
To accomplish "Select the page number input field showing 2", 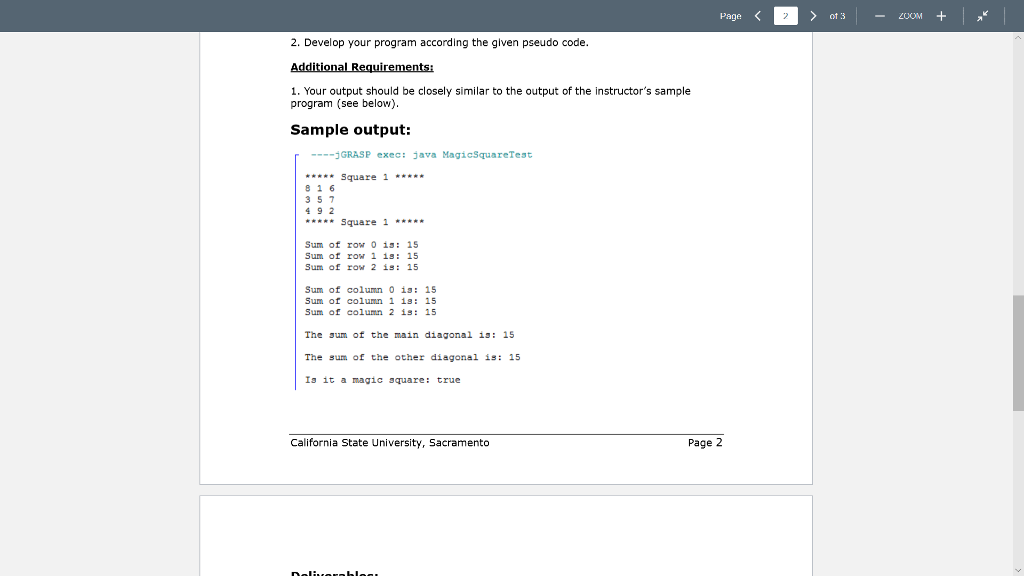I will tap(785, 16).
